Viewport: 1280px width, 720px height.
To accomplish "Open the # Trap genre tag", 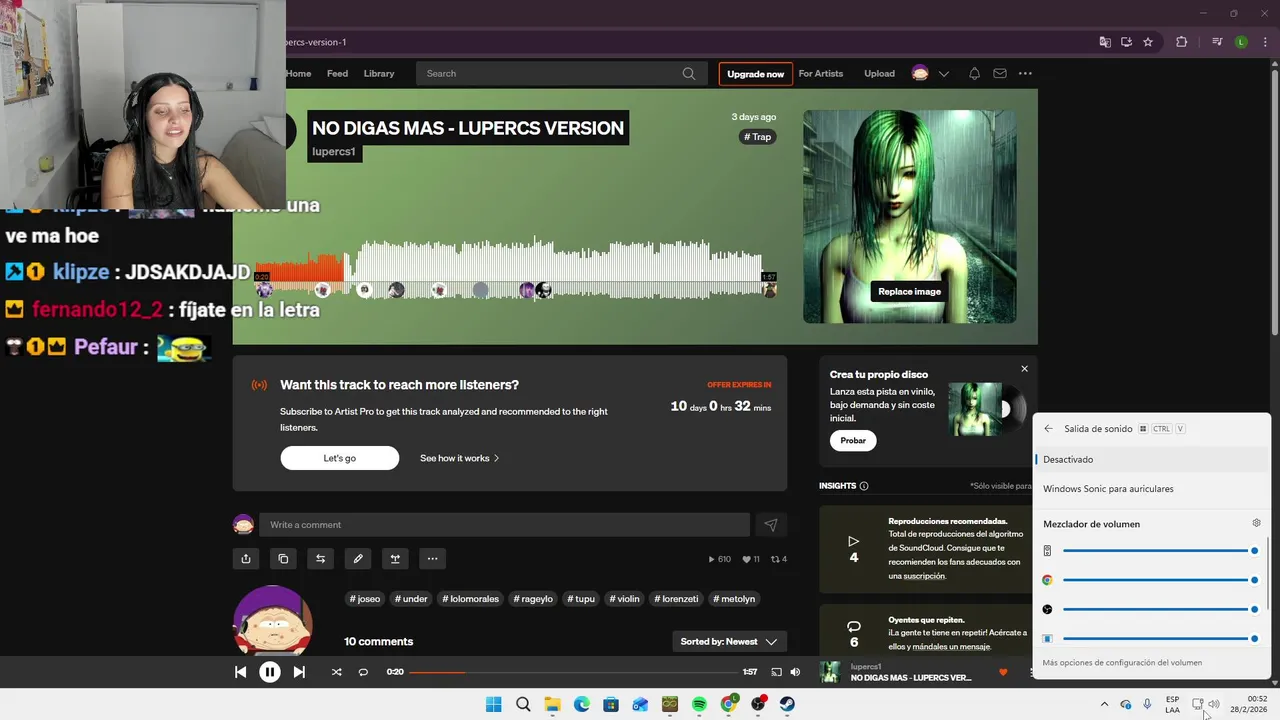I will pos(758,137).
